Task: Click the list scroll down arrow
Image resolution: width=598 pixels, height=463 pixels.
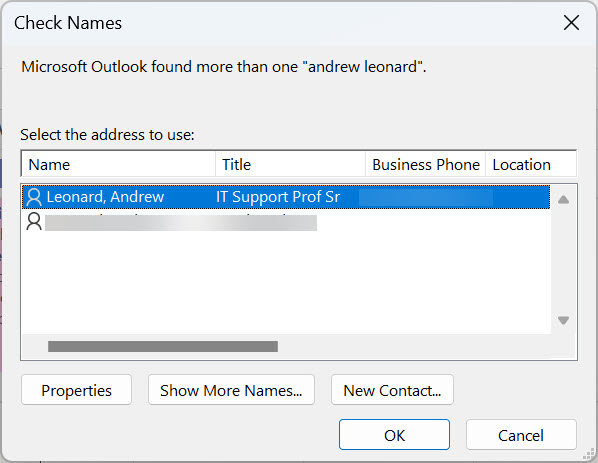Action: coord(563,320)
